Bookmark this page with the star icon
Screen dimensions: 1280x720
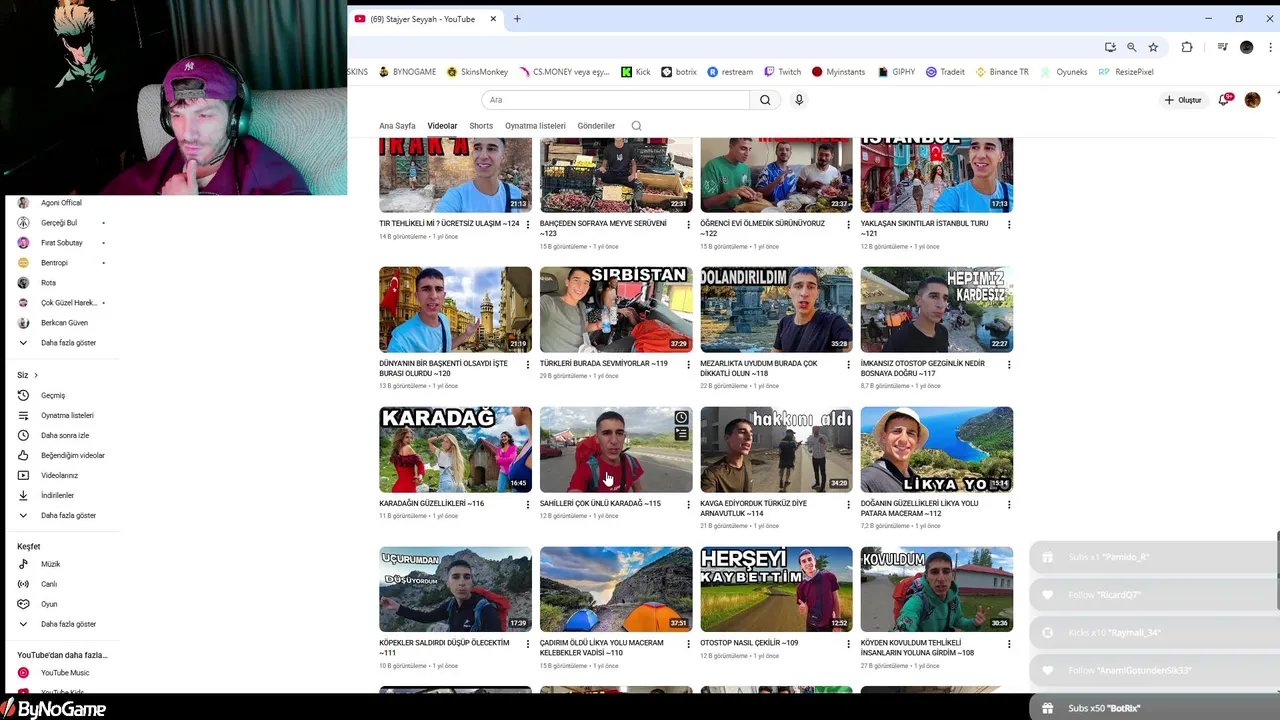coord(1153,47)
